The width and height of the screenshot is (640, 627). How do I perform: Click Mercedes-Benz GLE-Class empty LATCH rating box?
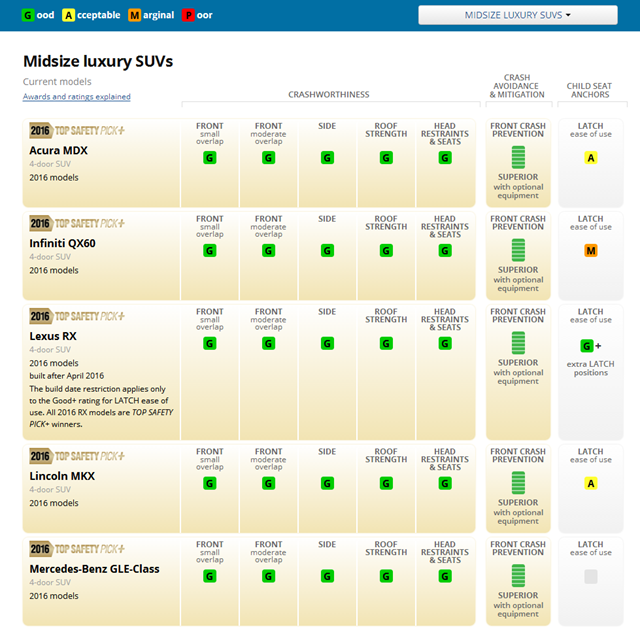590,577
